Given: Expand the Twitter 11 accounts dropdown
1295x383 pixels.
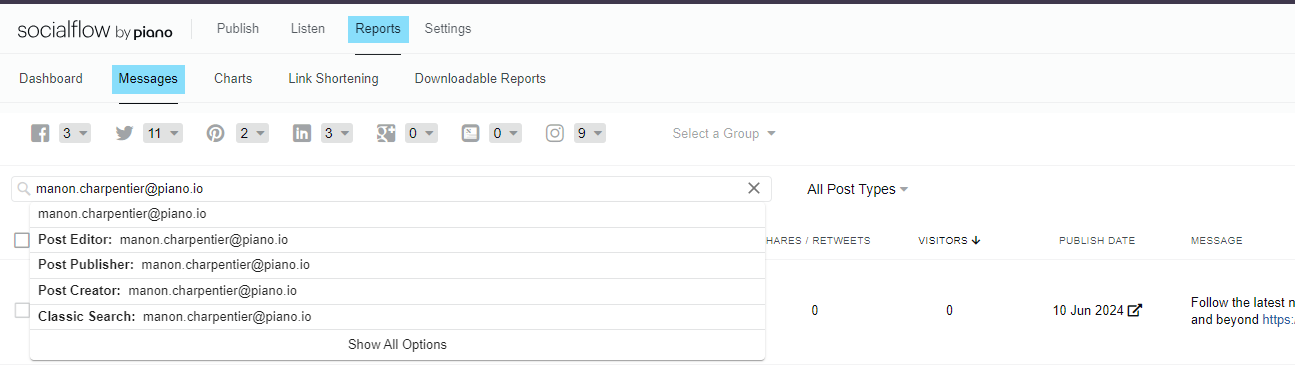Looking at the screenshot, I should pos(163,133).
